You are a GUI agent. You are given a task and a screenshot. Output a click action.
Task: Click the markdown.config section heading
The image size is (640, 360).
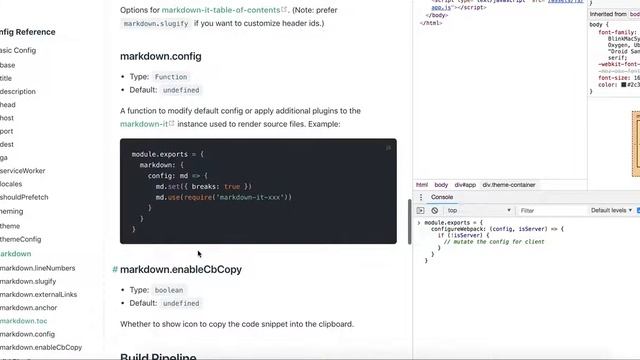tap(161, 56)
